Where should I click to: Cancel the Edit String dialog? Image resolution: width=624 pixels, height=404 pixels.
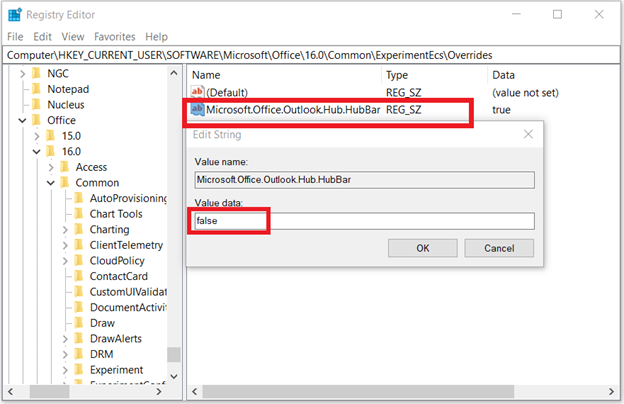(499, 248)
